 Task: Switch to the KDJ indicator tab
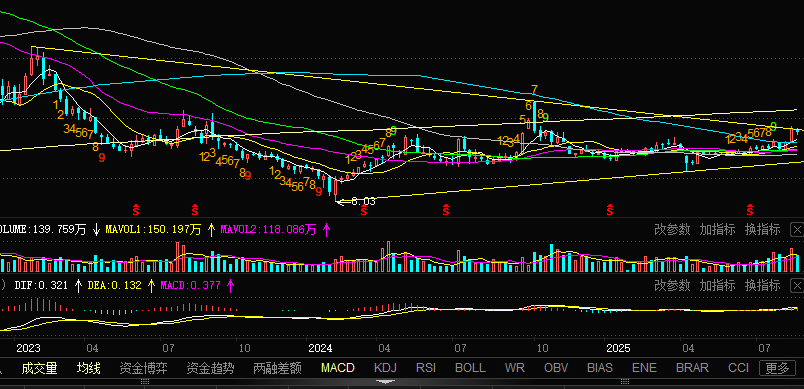[x=385, y=367]
